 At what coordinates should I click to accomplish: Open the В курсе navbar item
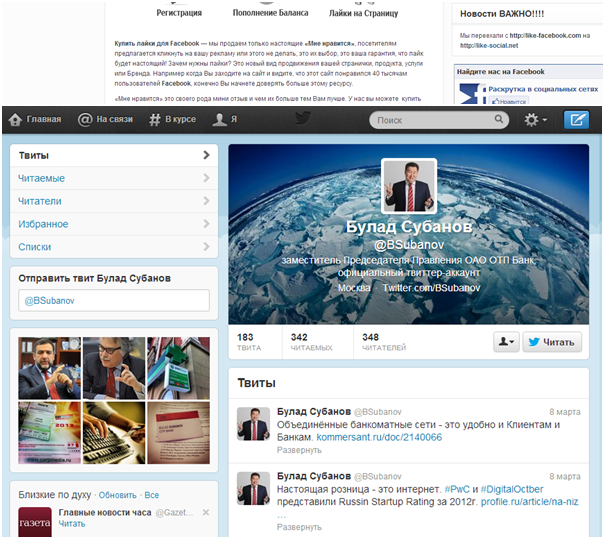172,120
